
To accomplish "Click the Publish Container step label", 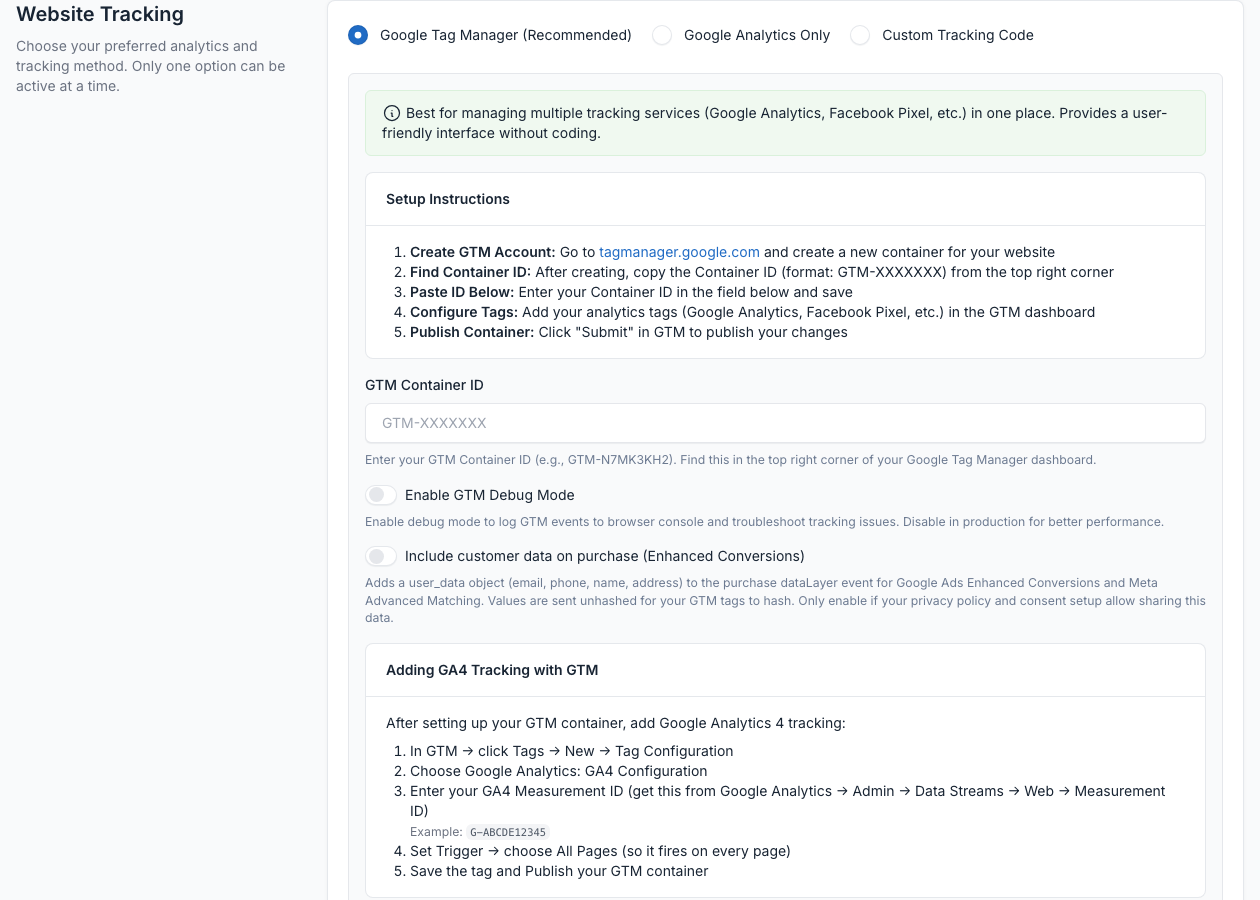I will click(x=472, y=332).
